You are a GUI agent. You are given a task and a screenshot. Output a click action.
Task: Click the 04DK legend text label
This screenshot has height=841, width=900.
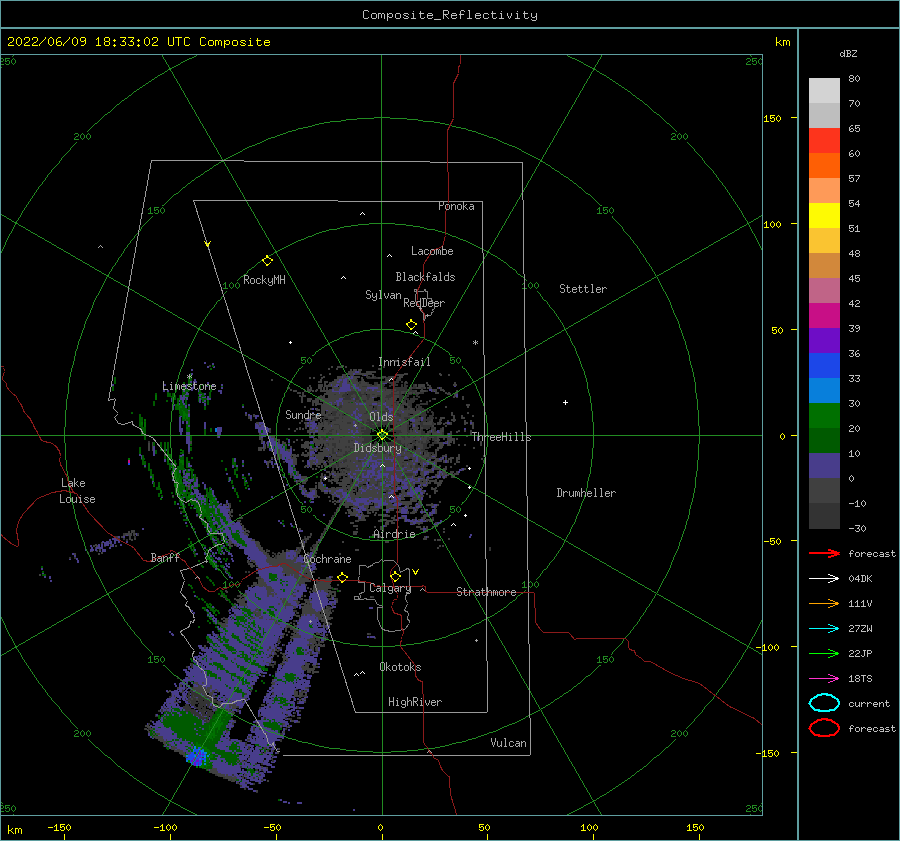(860, 578)
